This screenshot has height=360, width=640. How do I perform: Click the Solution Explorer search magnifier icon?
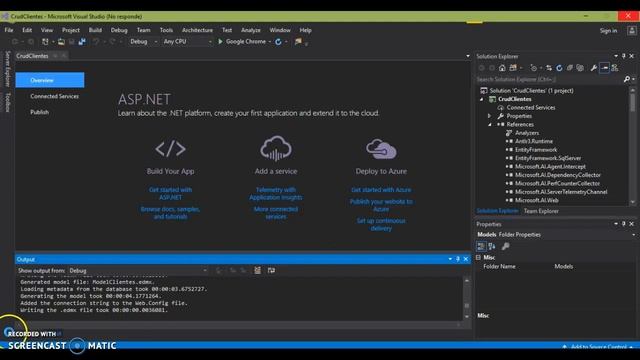click(627, 79)
